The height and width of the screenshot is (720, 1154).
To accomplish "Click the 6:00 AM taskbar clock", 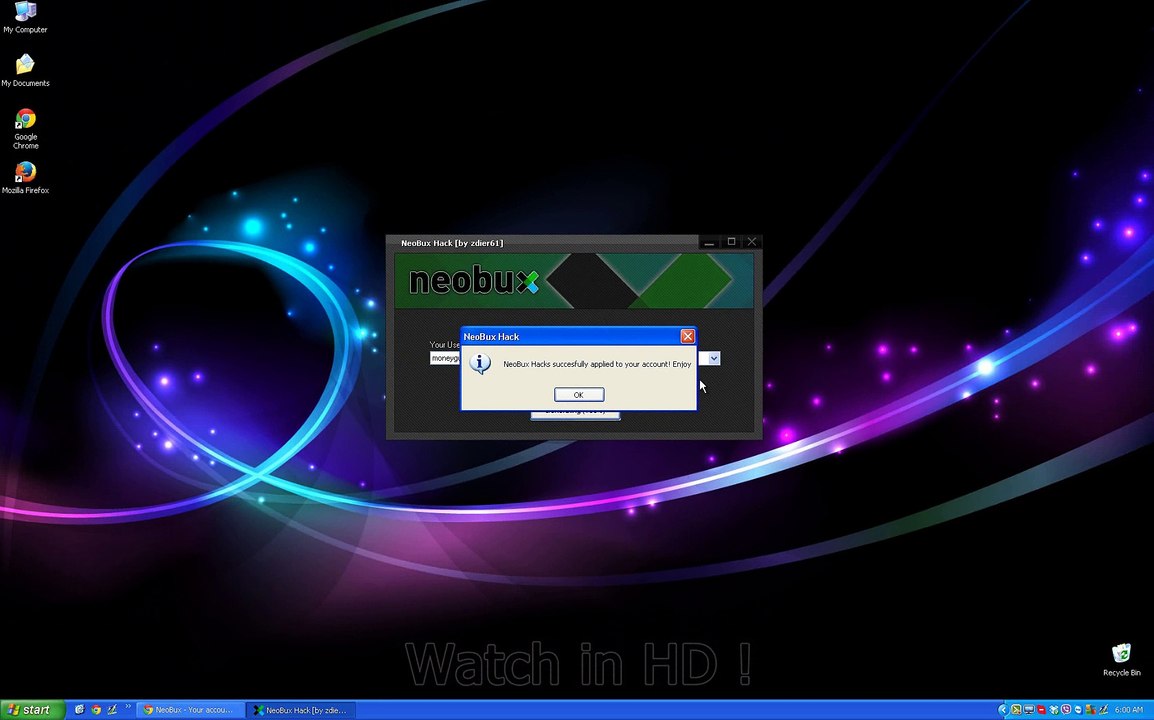I will pyautogui.click(x=1129, y=710).
